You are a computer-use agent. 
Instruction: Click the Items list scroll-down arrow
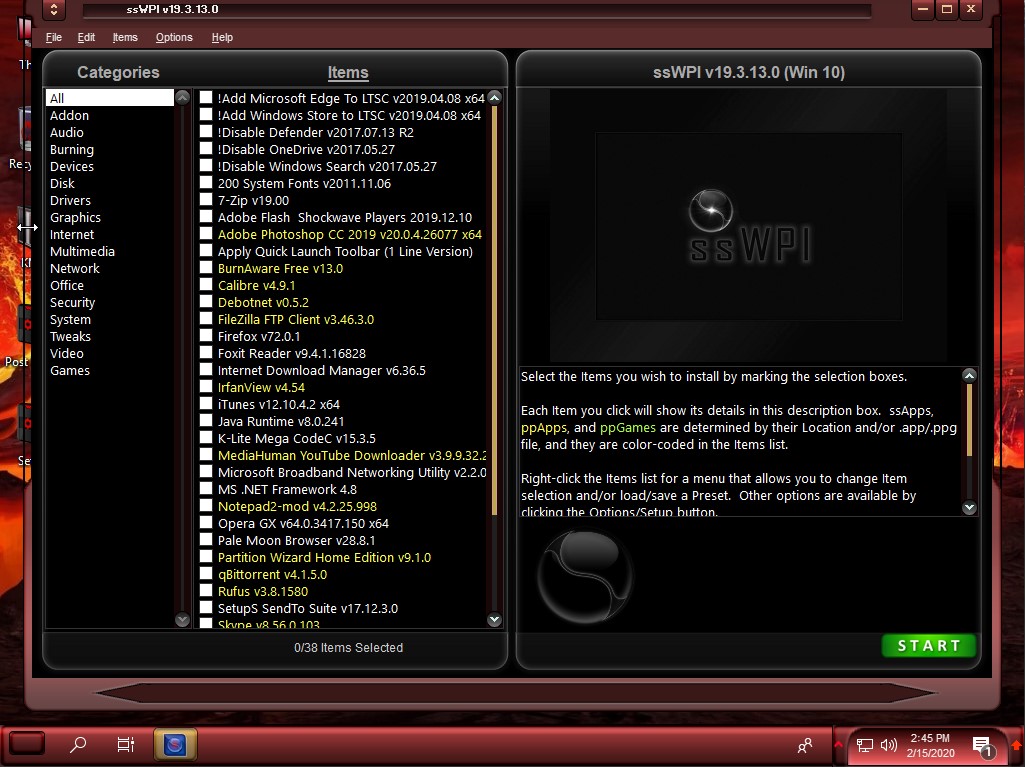(494, 619)
